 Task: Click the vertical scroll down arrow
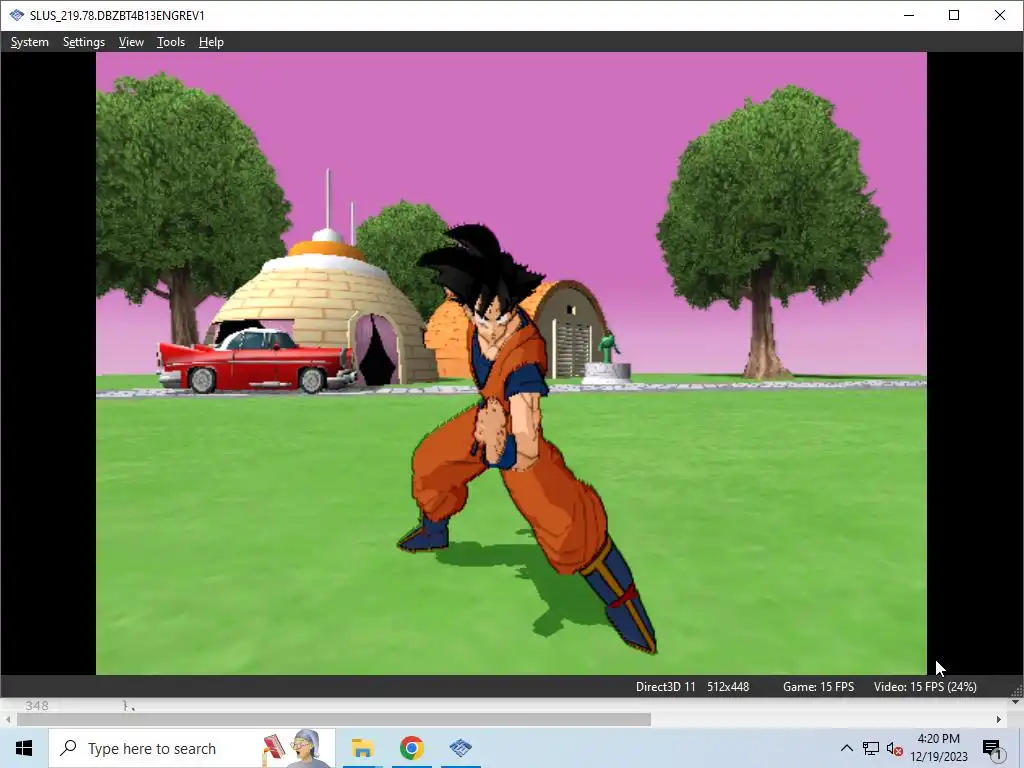pyautogui.click(x=1016, y=703)
